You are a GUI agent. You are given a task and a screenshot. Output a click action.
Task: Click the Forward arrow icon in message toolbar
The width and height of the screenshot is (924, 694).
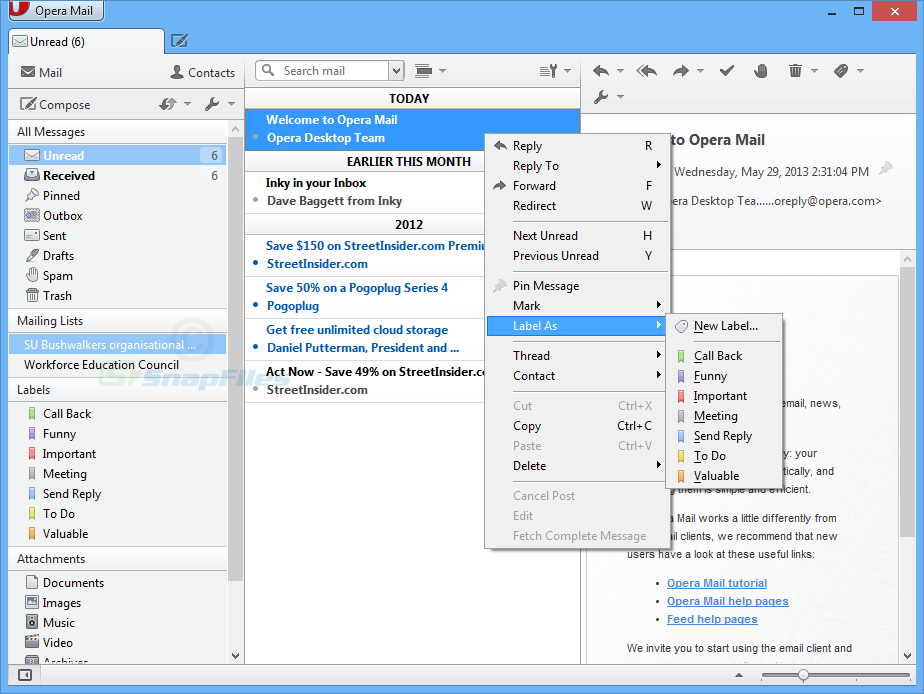(x=681, y=71)
